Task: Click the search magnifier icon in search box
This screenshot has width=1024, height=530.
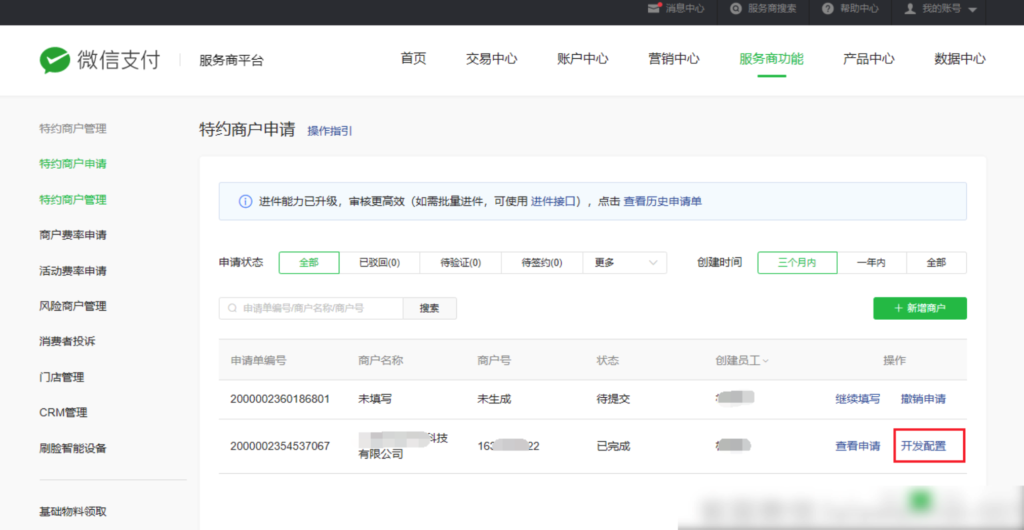Action: 233,309
